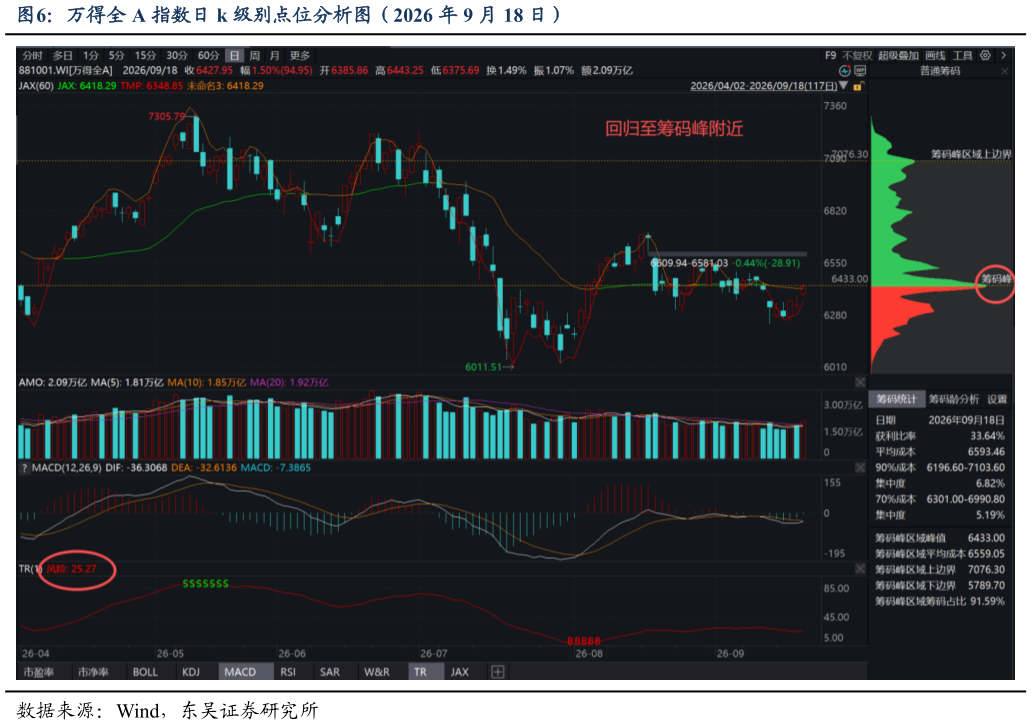Open the pulse diagnostic icon with red dot
The image size is (1032, 725).
(845, 70)
